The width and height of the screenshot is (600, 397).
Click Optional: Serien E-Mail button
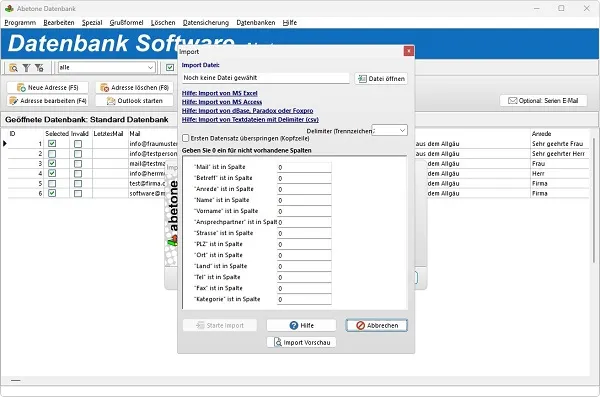pyautogui.click(x=543, y=101)
